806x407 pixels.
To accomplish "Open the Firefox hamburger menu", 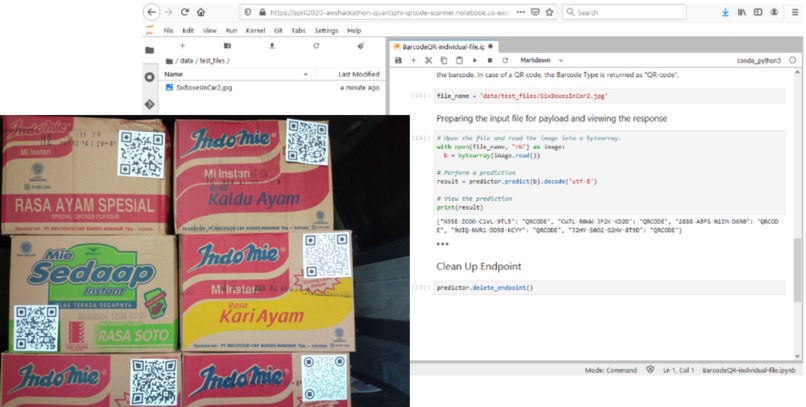I will (795, 12).
